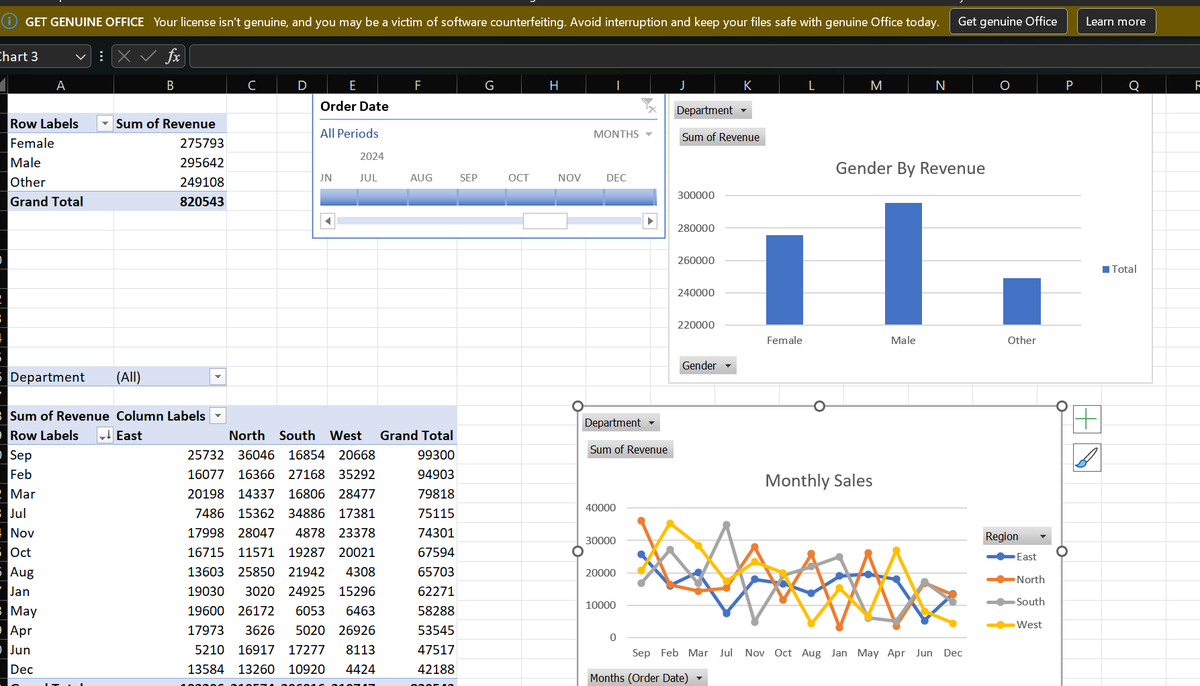Open the Department (All) filter dropdown
The width and height of the screenshot is (1200, 686).
pyautogui.click(x=218, y=377)
